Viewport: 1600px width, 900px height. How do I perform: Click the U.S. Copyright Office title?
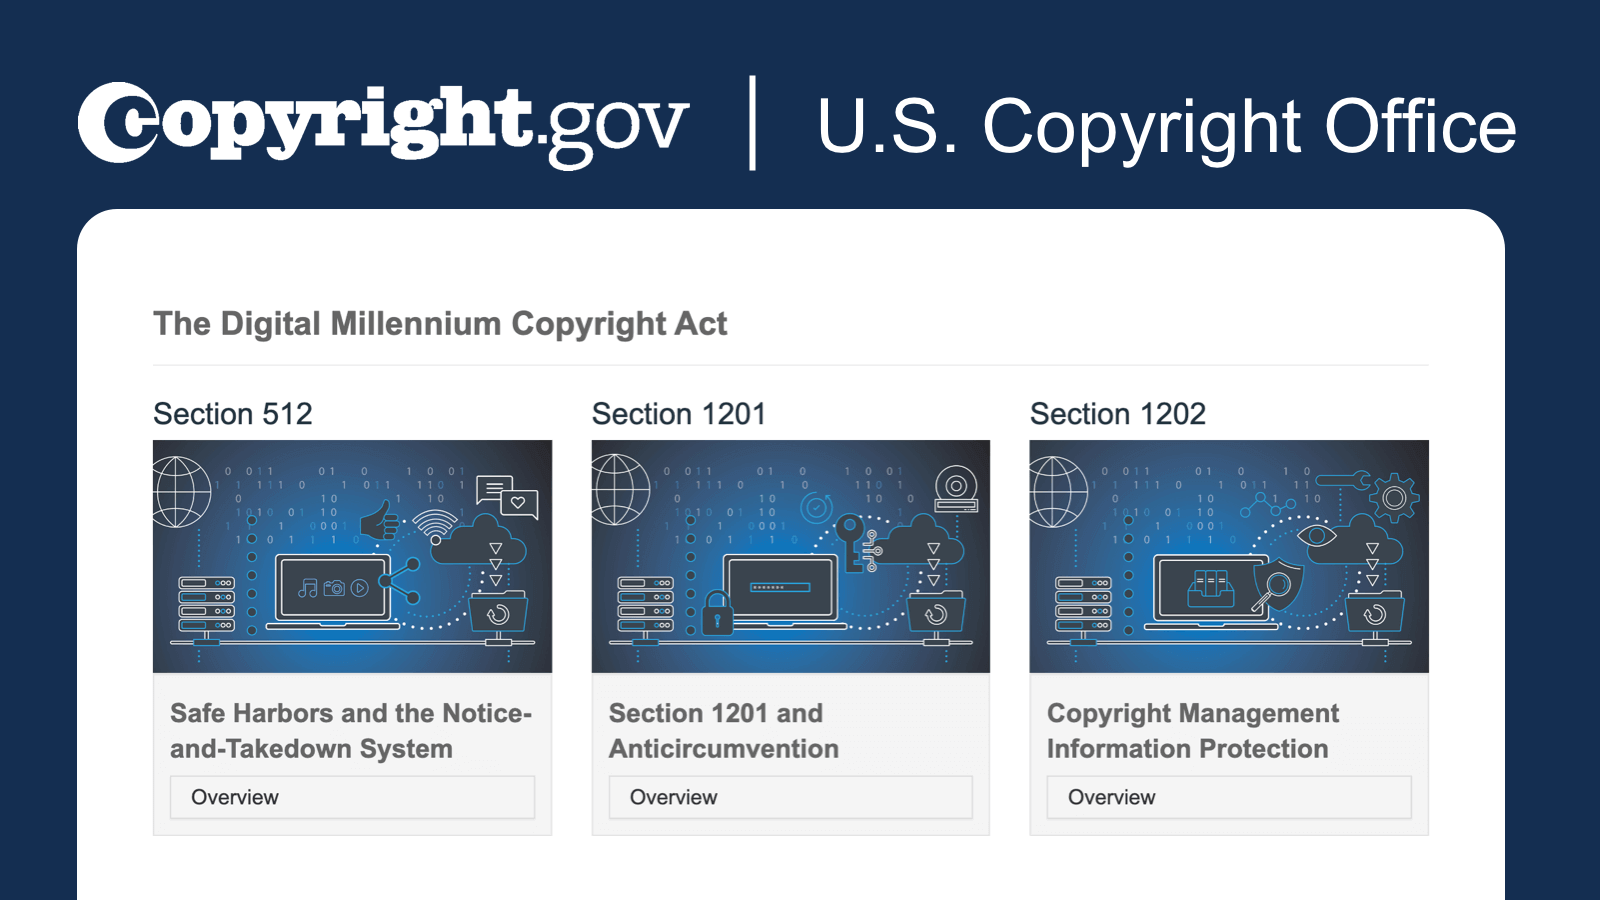[1167, 127]
